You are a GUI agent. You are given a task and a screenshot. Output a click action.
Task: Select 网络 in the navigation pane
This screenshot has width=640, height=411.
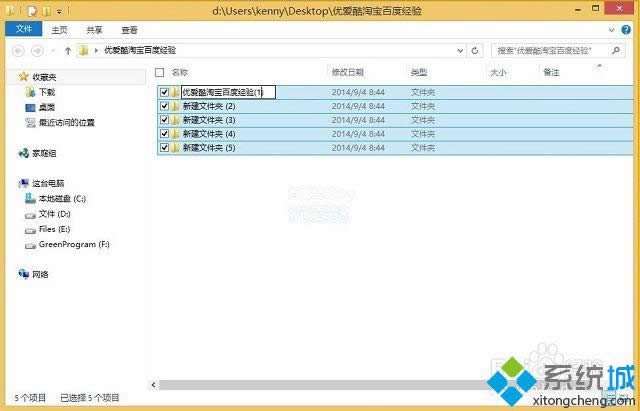click(x=40, y=274)
